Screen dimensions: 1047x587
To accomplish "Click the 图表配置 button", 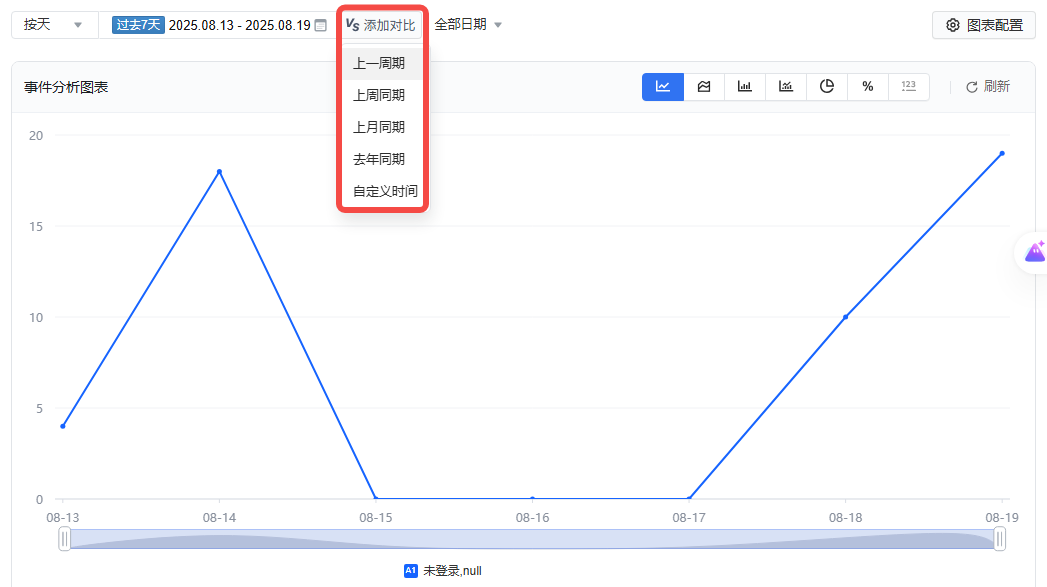I will pos(984,25).
